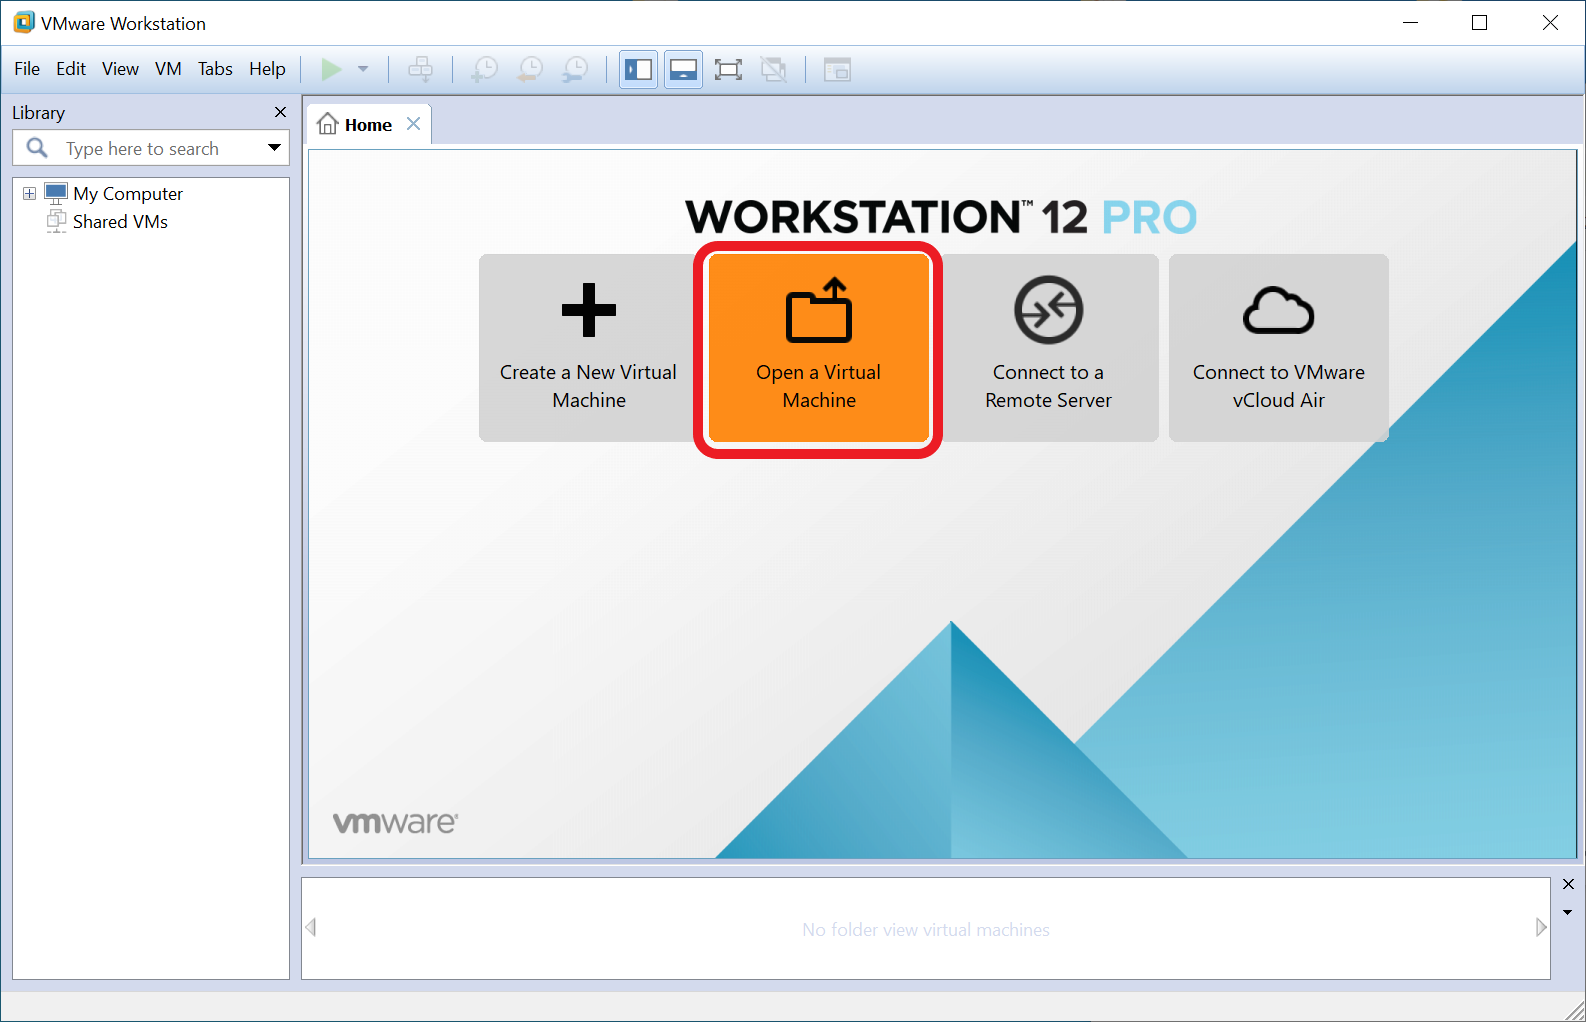
Task: Click Send Ctrl+Alt+Del toolbar icon
Action: pyautogui.click(x=421, y=69)
